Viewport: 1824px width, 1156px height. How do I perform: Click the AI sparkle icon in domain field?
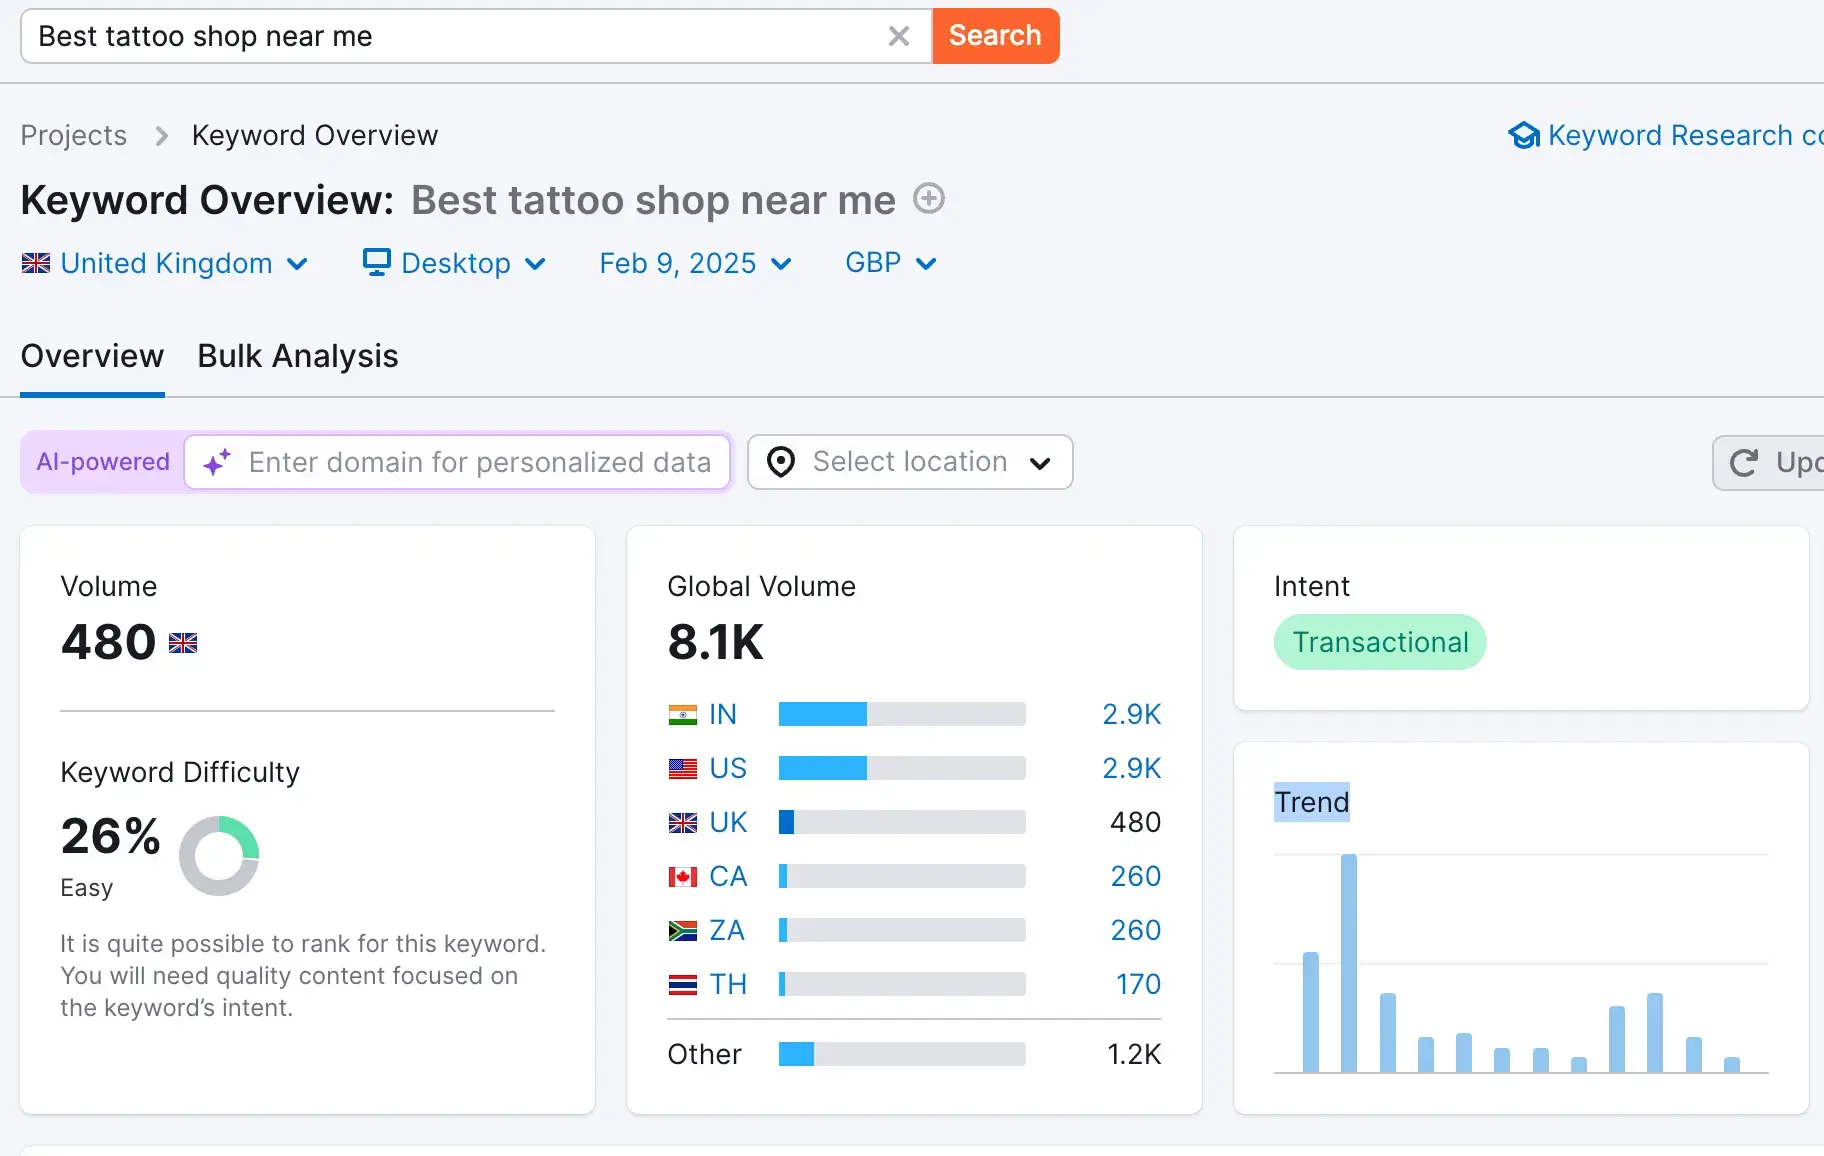point(216,462)
